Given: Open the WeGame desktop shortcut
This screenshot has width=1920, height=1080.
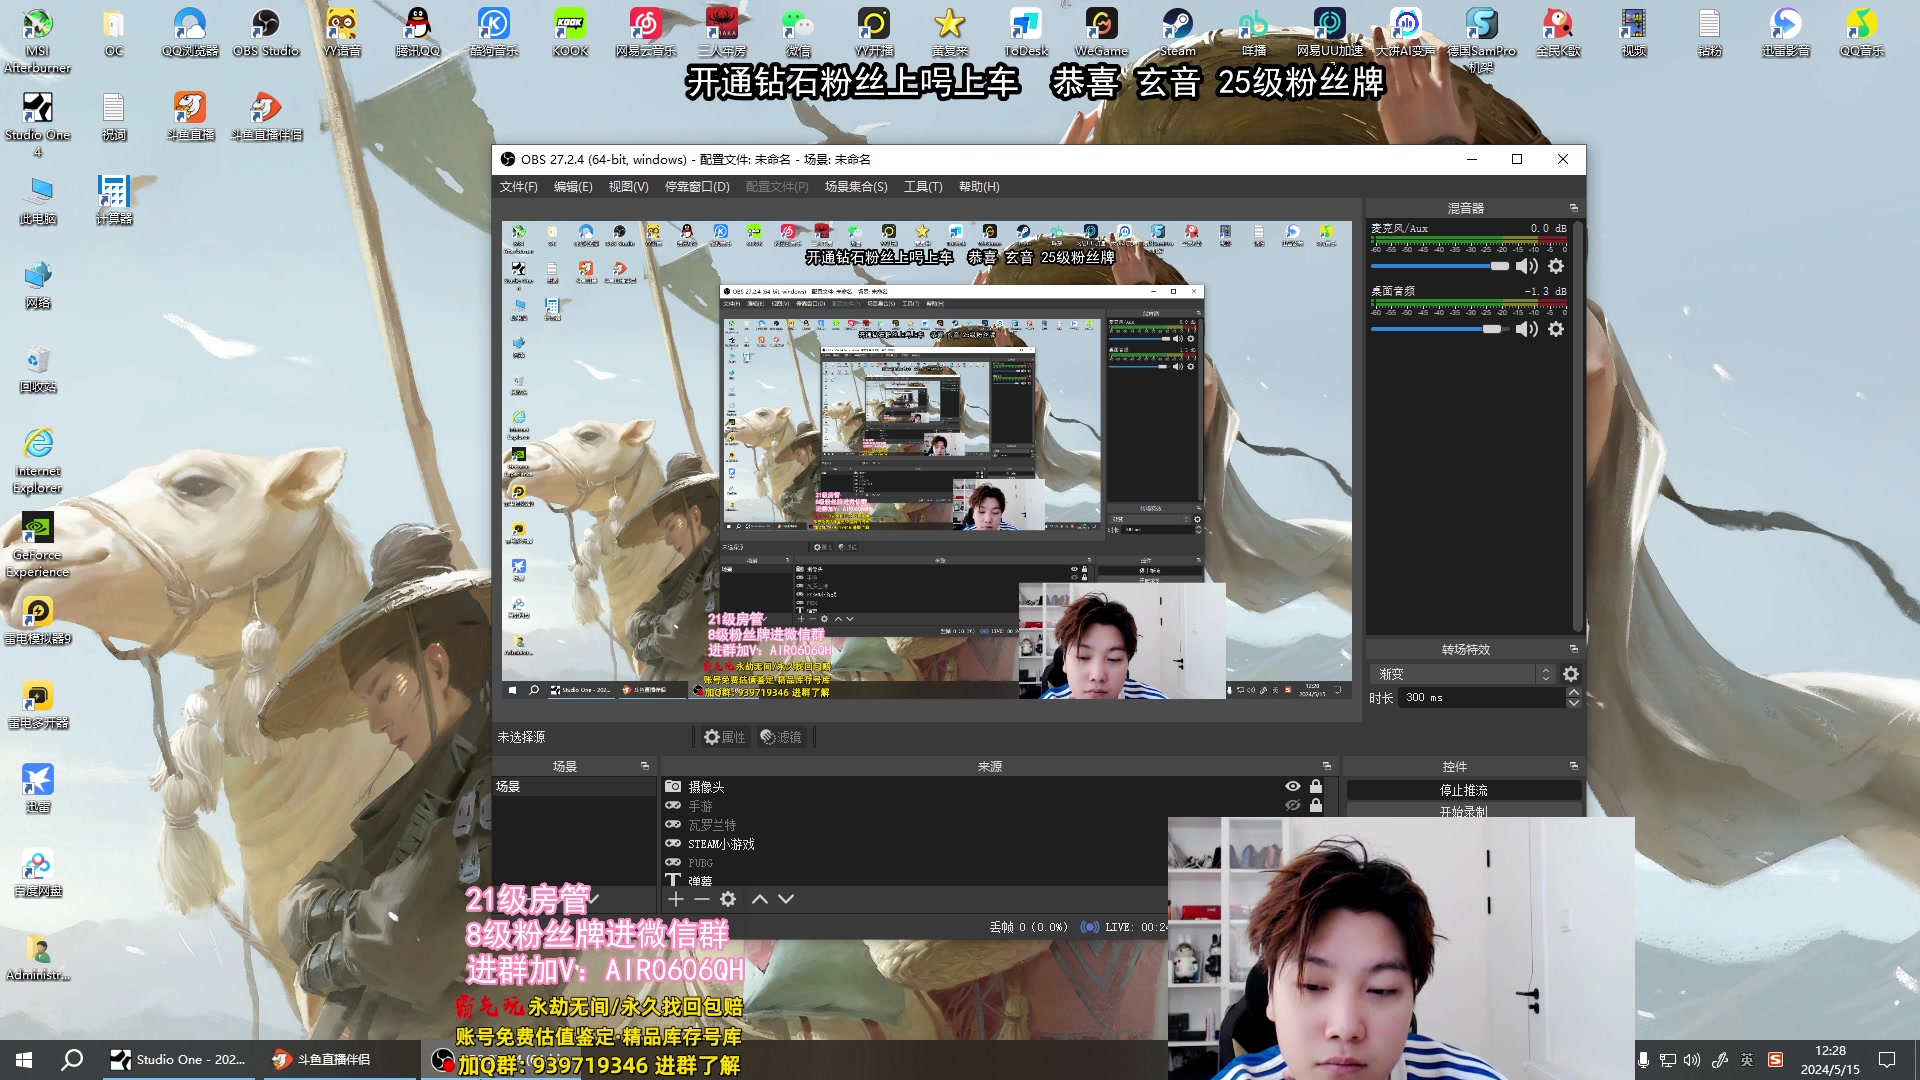Looking at the screenshot, I should [1101, 32].
